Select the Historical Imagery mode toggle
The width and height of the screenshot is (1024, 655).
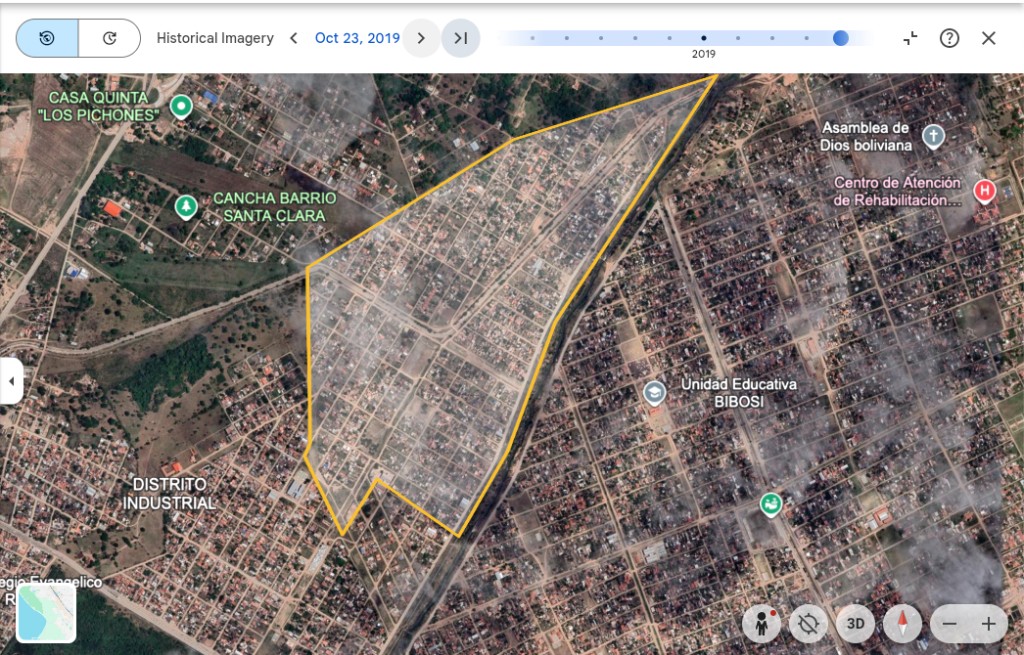coord(47,38)
